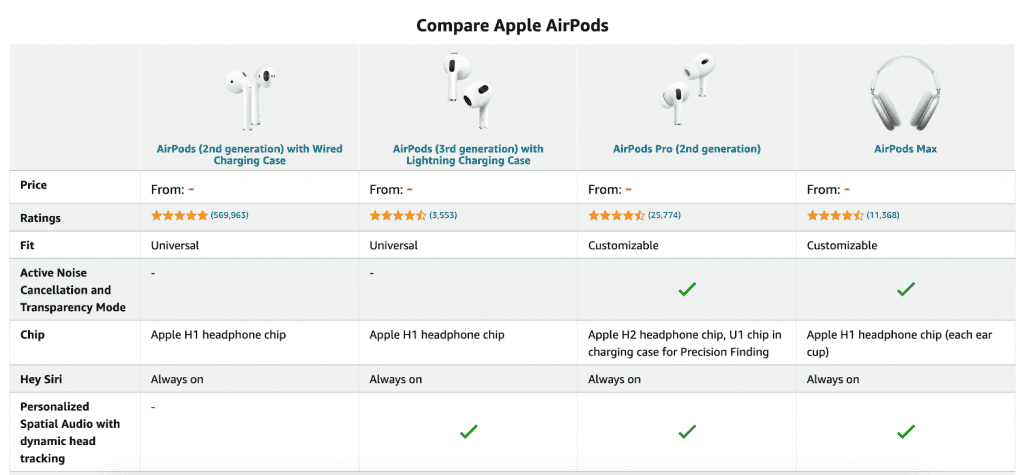Click the AirPods Pro product image
The height and width of the screenshot is (475, 1024).
pos(686,96)
